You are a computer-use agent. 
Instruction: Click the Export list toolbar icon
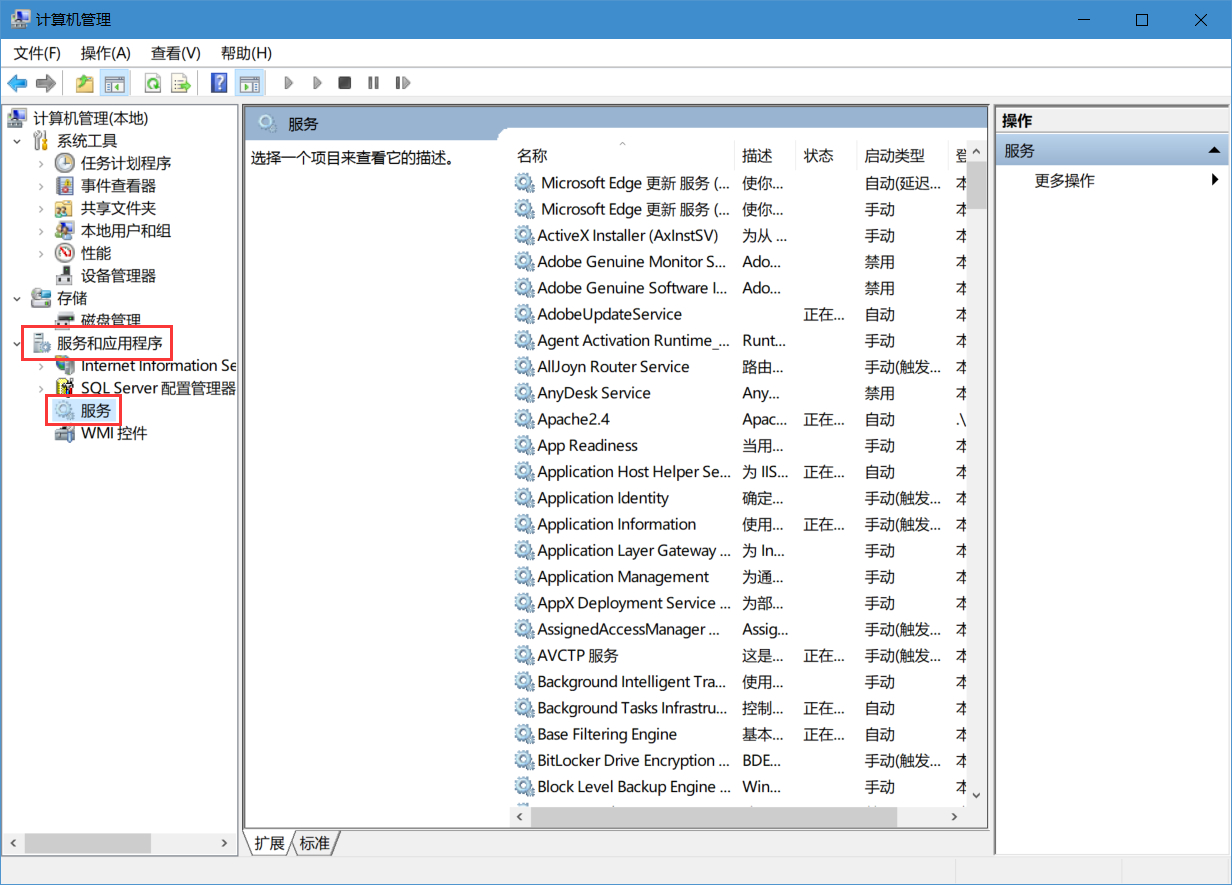(180, 83)
